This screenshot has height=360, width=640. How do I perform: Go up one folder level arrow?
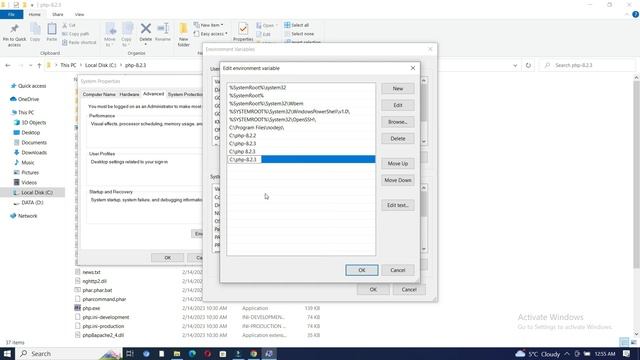[x=39, y=65]
